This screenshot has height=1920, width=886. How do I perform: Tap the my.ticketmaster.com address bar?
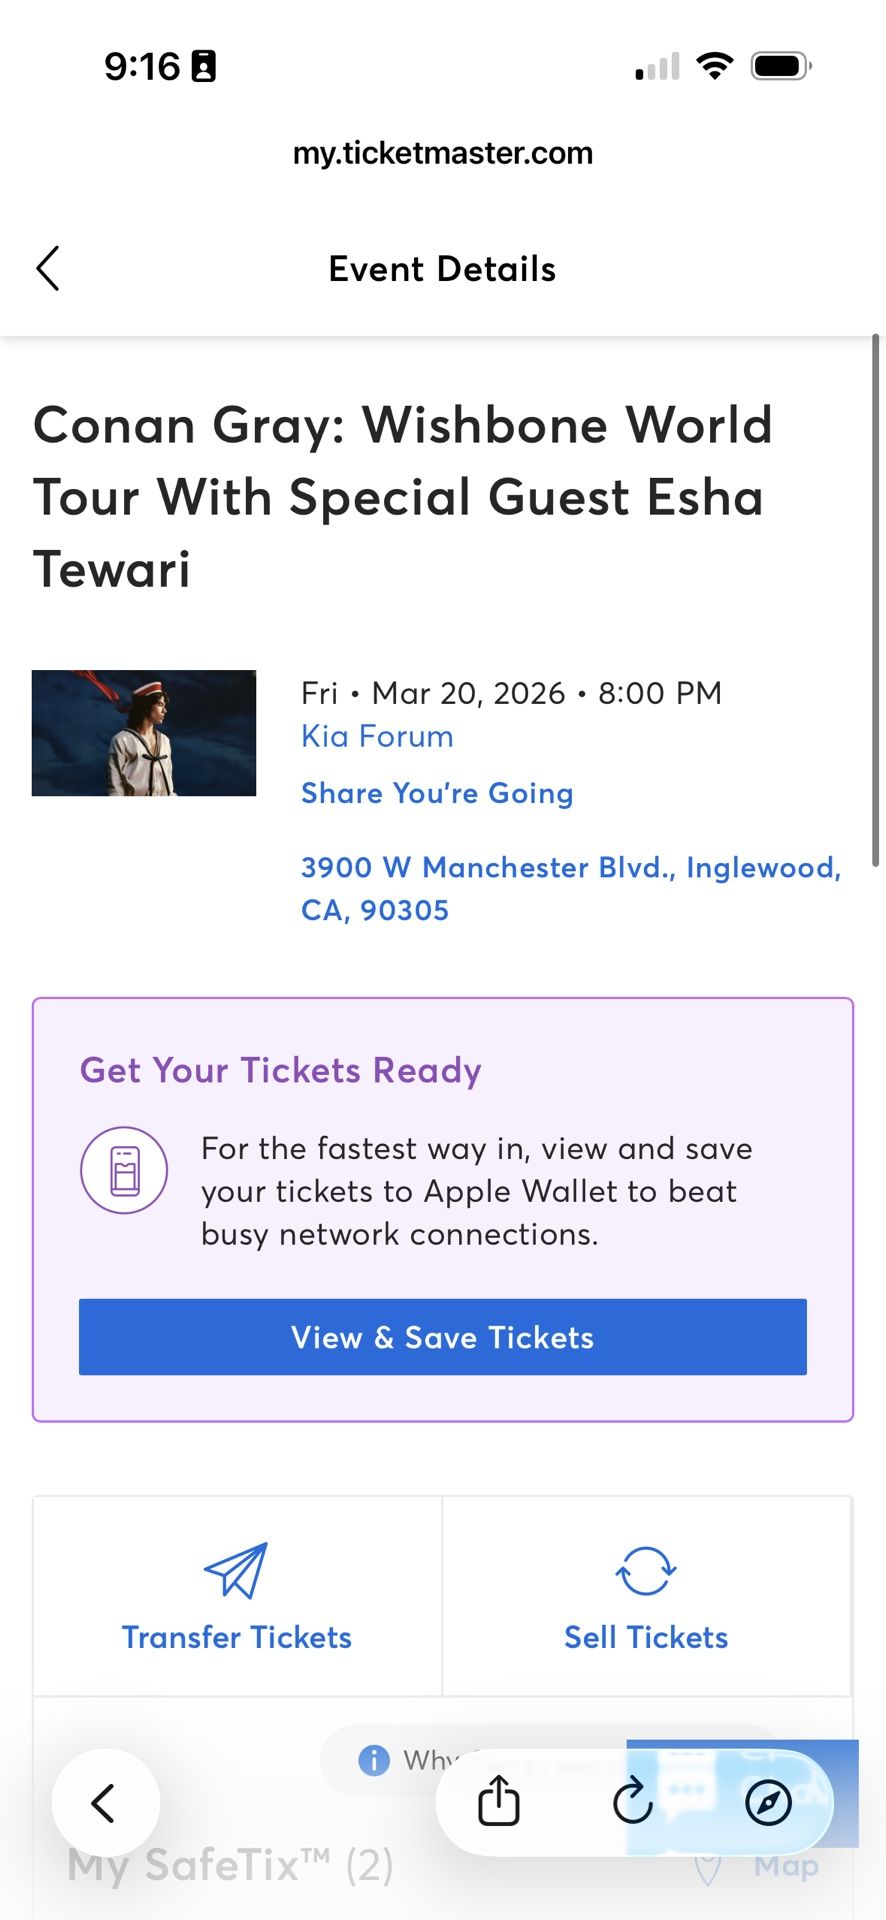443,152
